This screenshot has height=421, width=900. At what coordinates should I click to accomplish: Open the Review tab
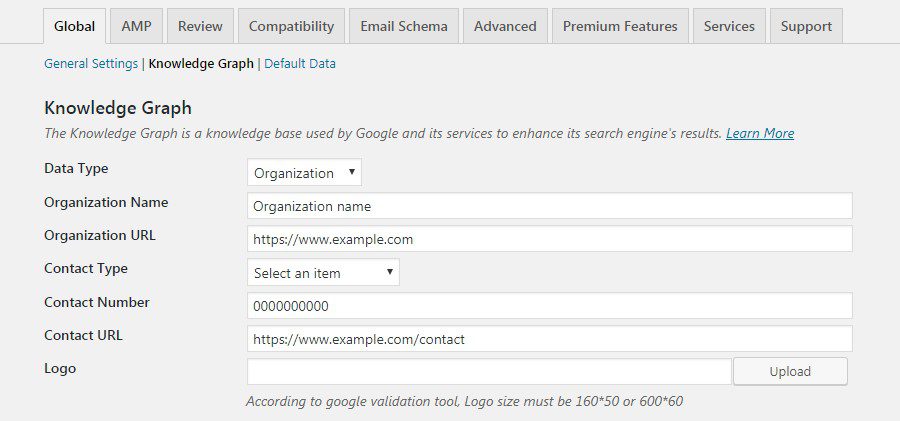(200, 26)
